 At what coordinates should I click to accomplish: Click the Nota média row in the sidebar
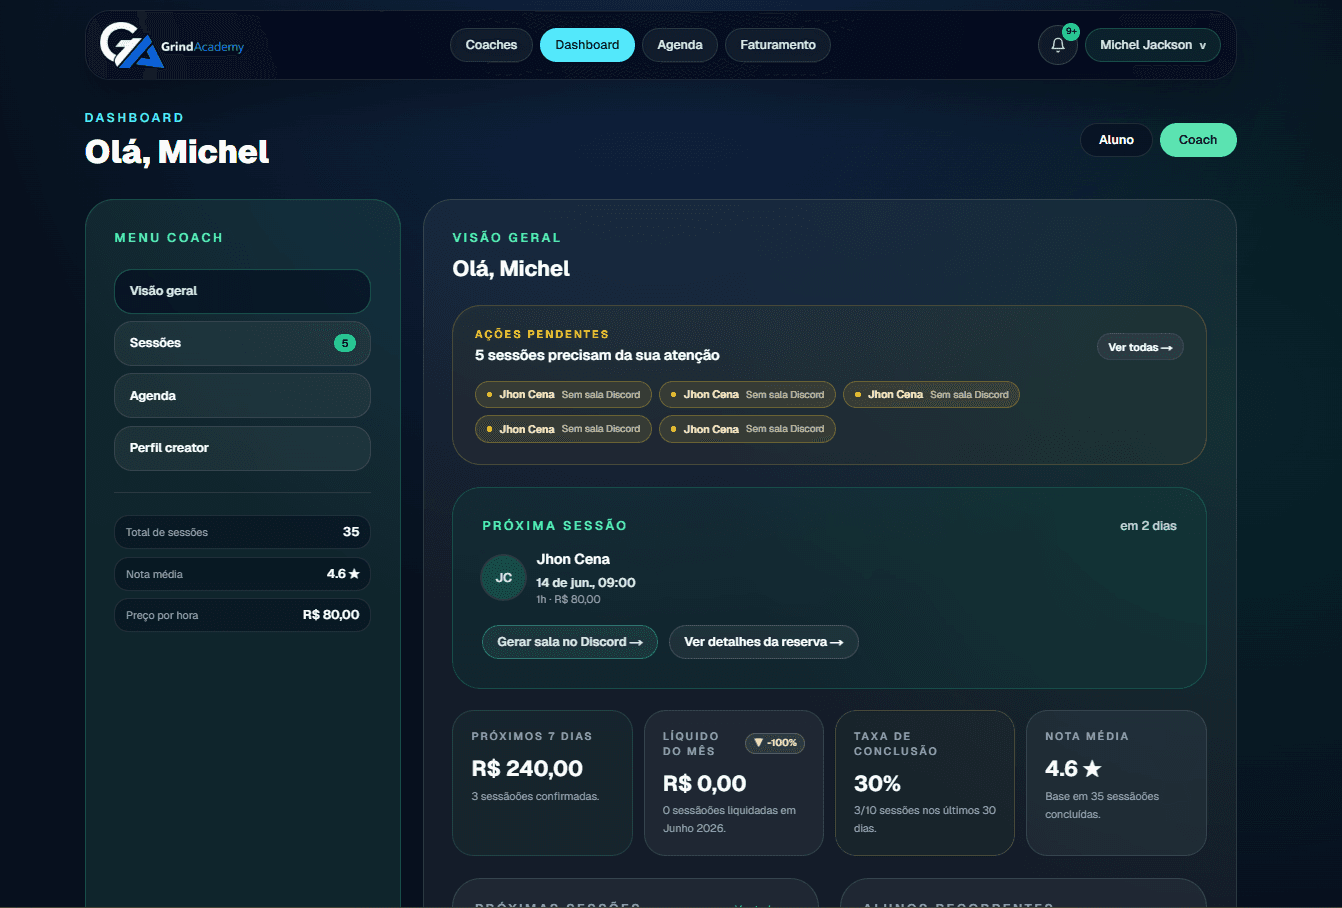(242, 574)
